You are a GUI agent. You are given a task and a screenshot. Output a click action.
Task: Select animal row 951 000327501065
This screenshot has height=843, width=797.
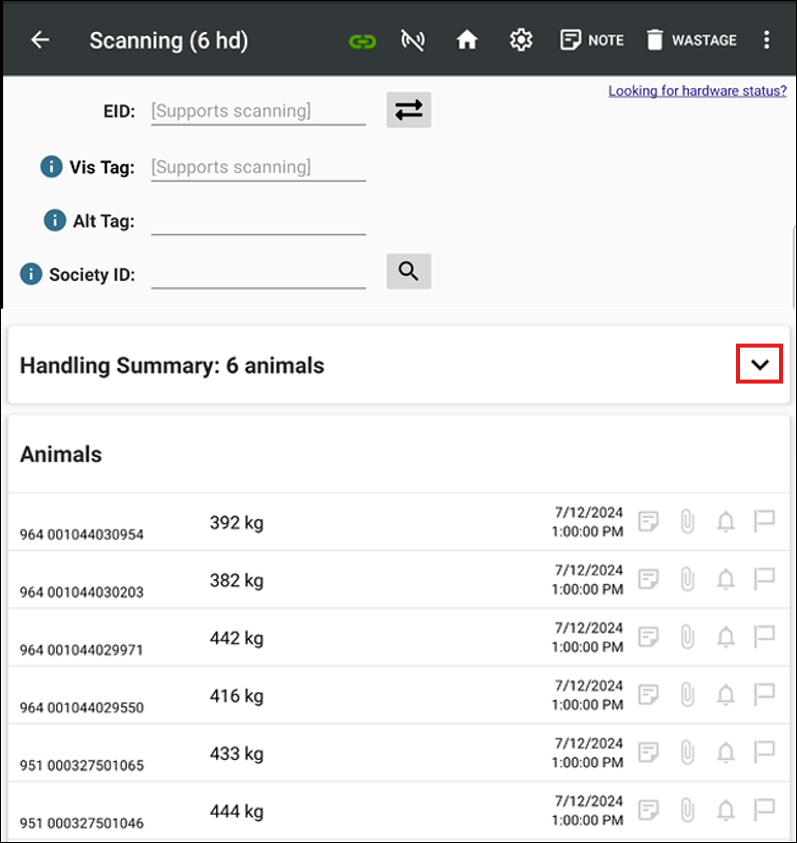coord(300,753)
